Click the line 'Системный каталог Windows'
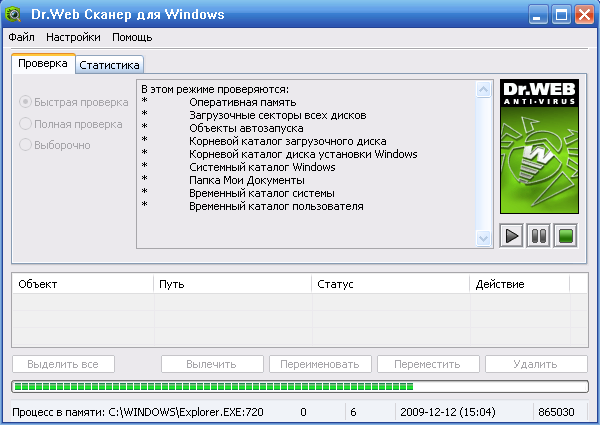 click(262, 168)
